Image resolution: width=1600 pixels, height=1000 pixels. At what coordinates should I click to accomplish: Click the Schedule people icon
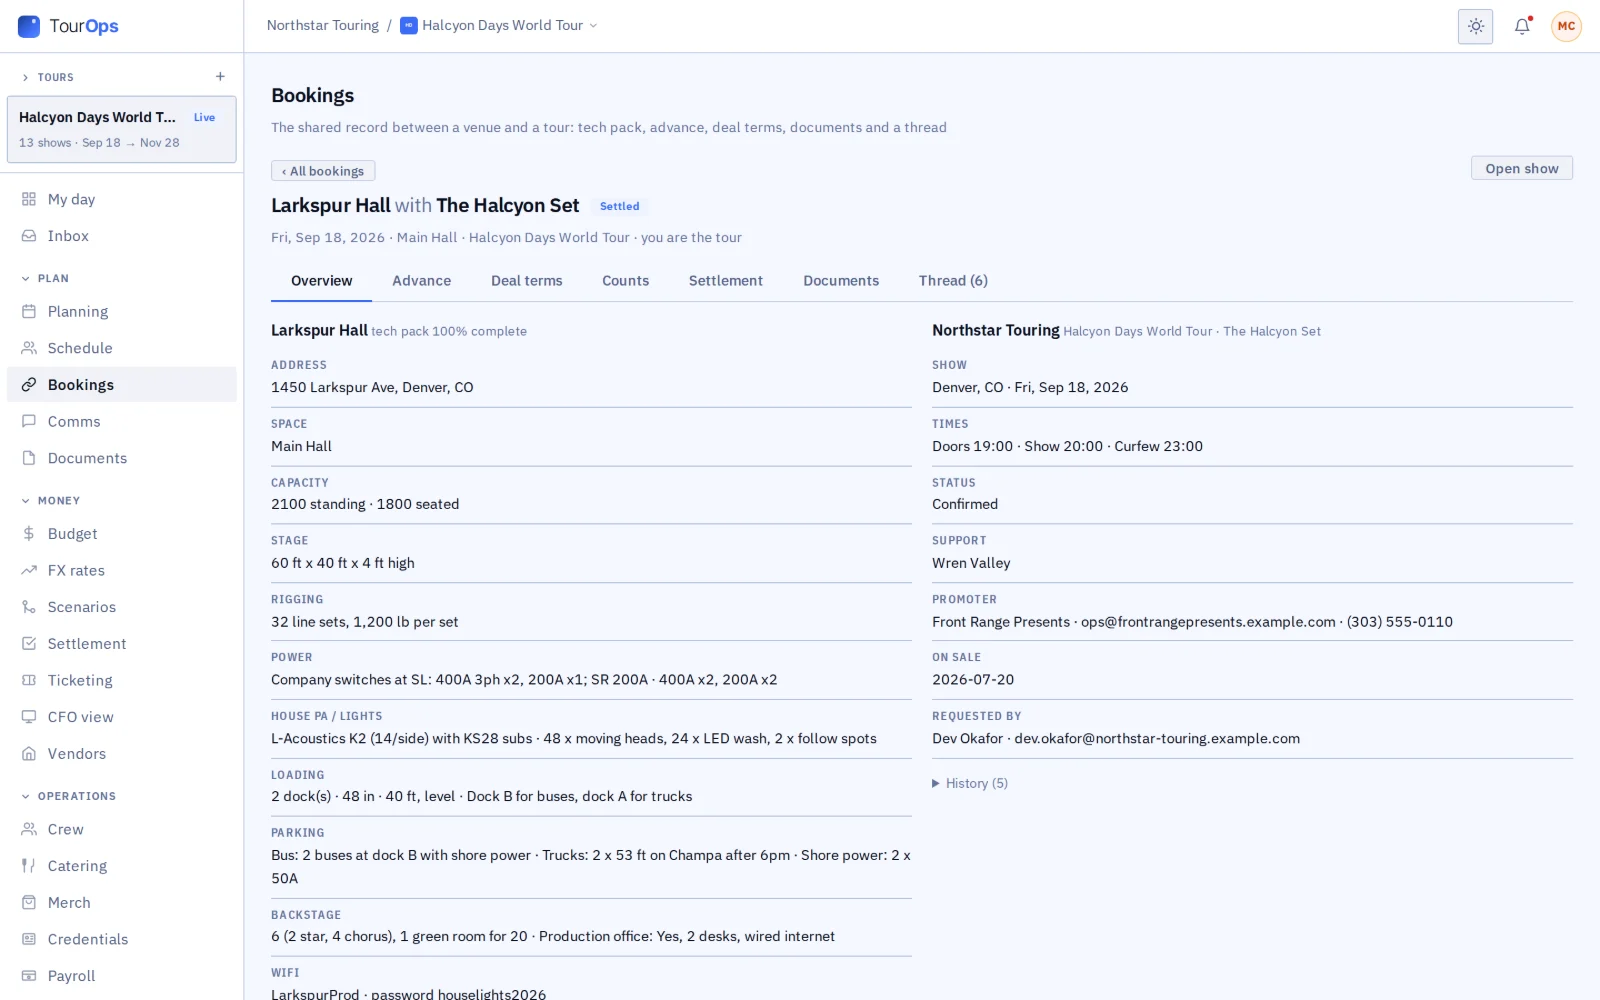(x=29, y=348)
